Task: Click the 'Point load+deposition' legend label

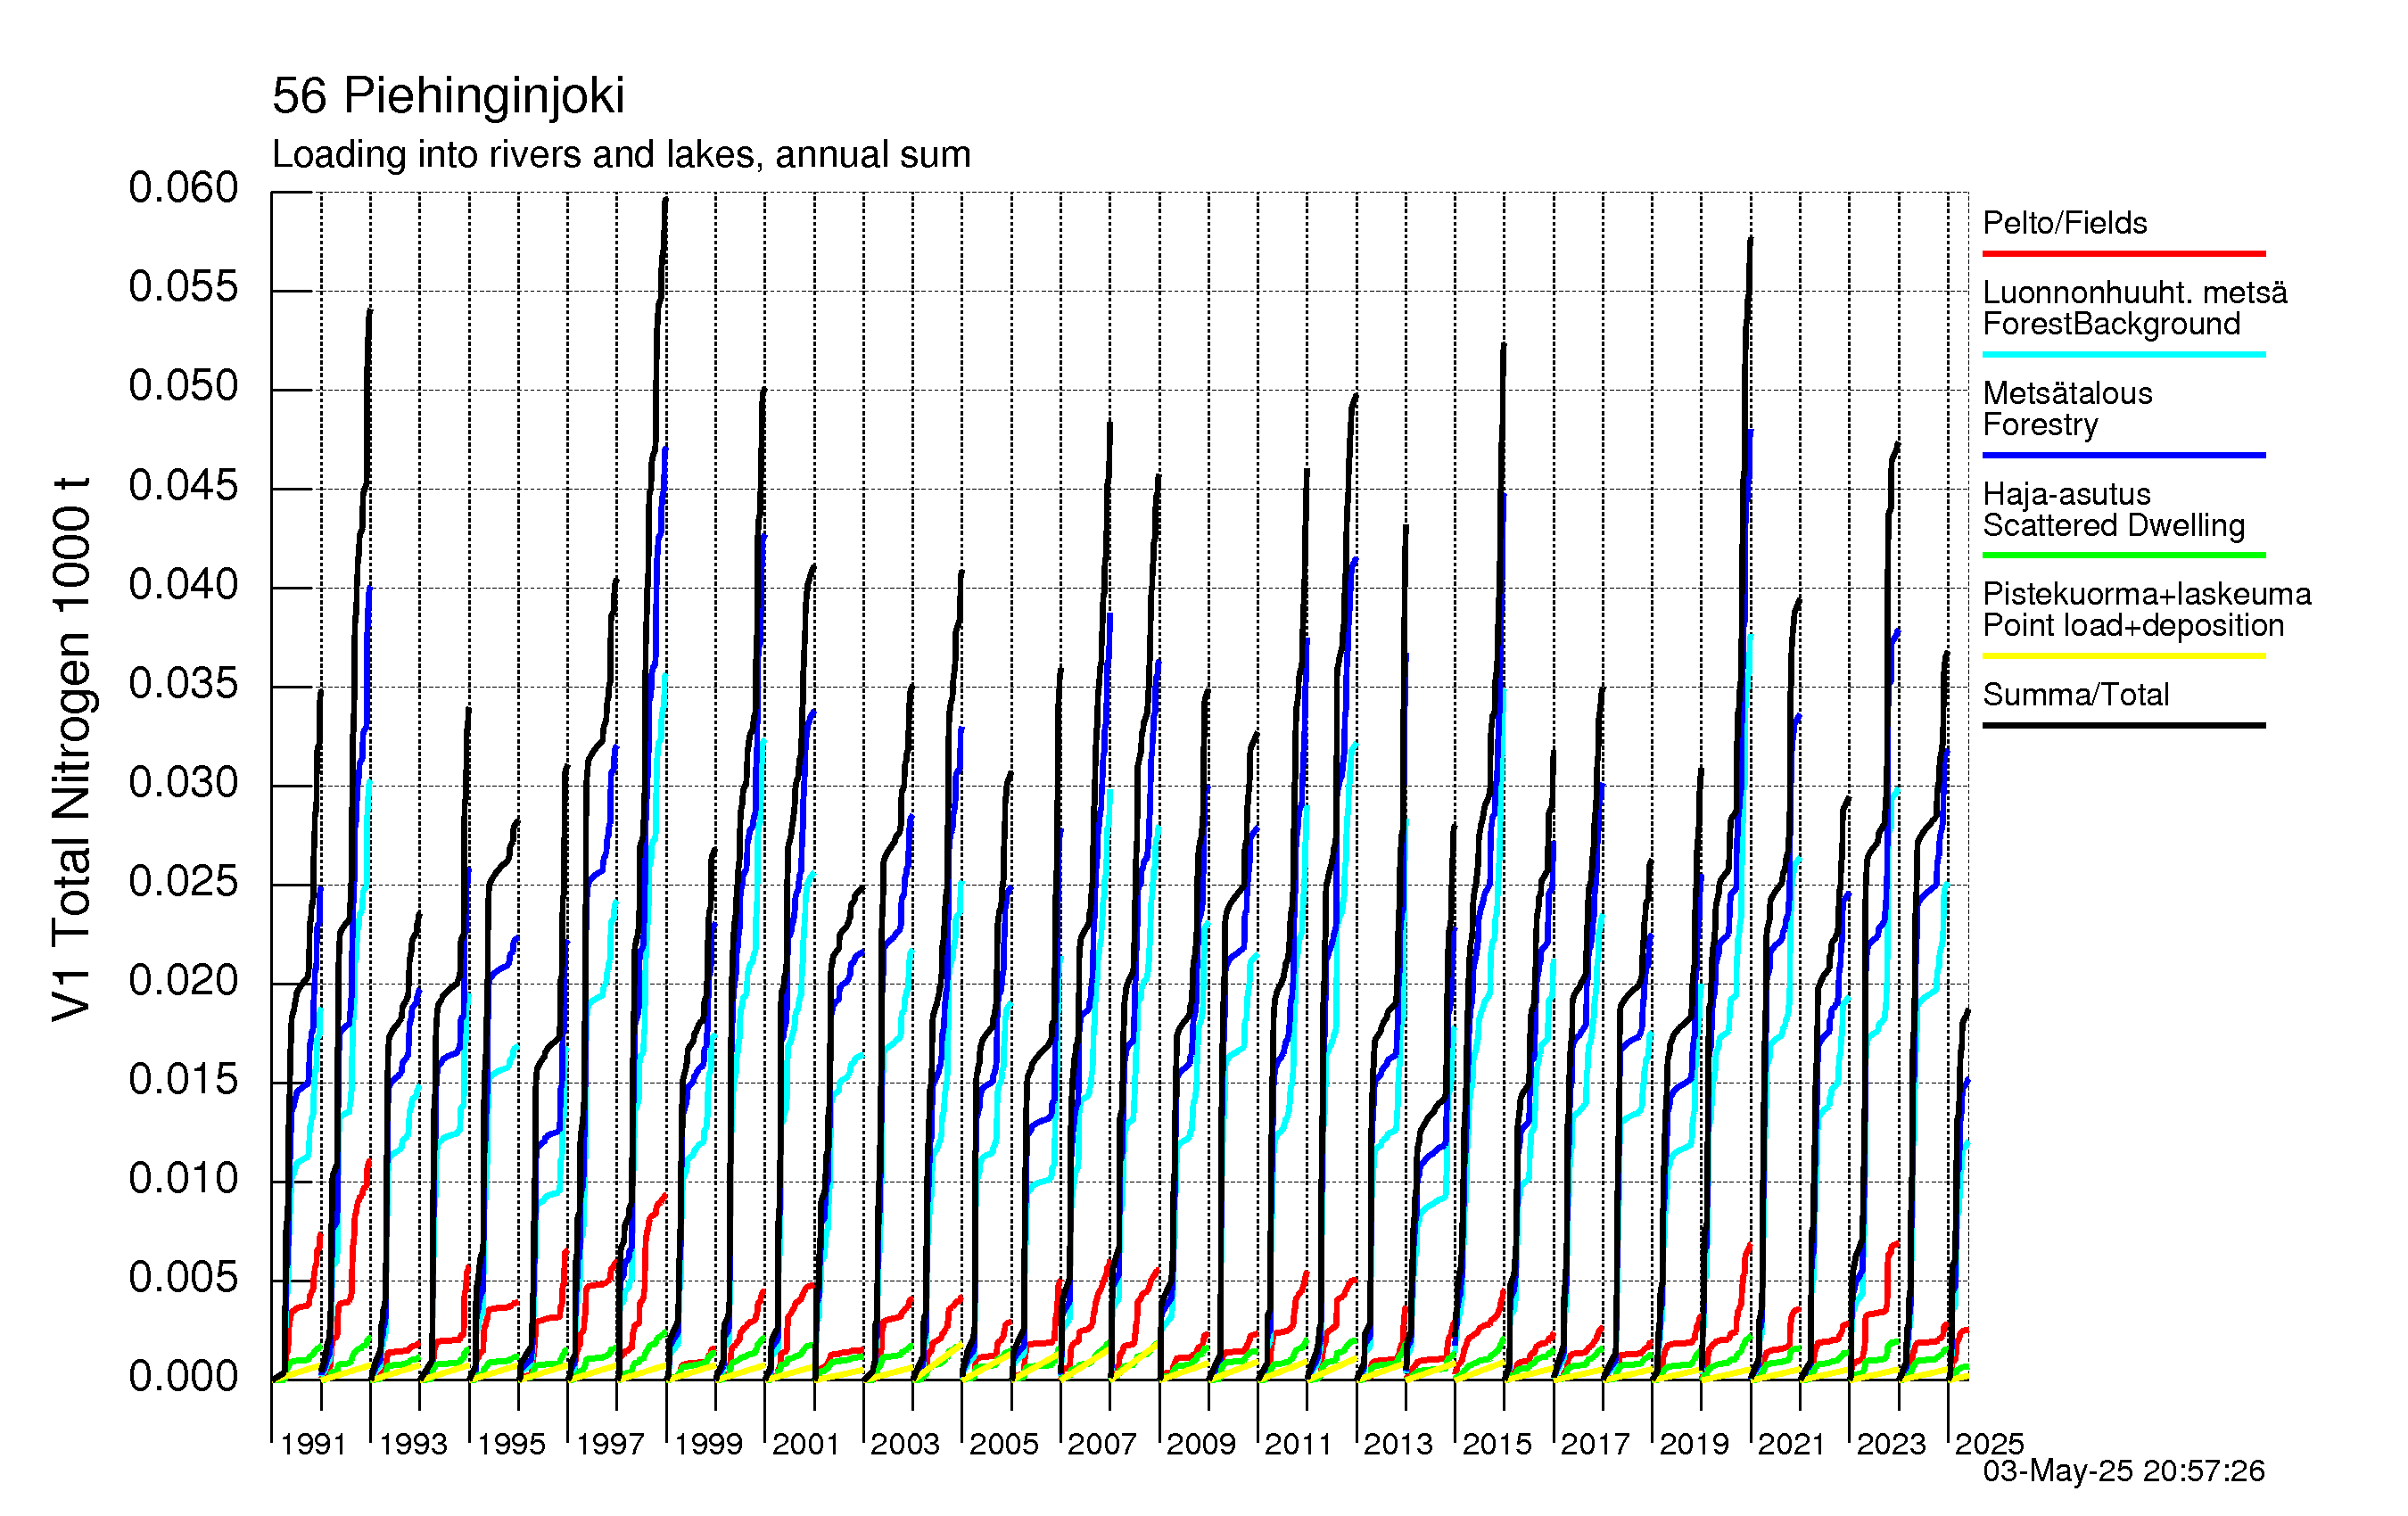Action: tap(2133, 626)
